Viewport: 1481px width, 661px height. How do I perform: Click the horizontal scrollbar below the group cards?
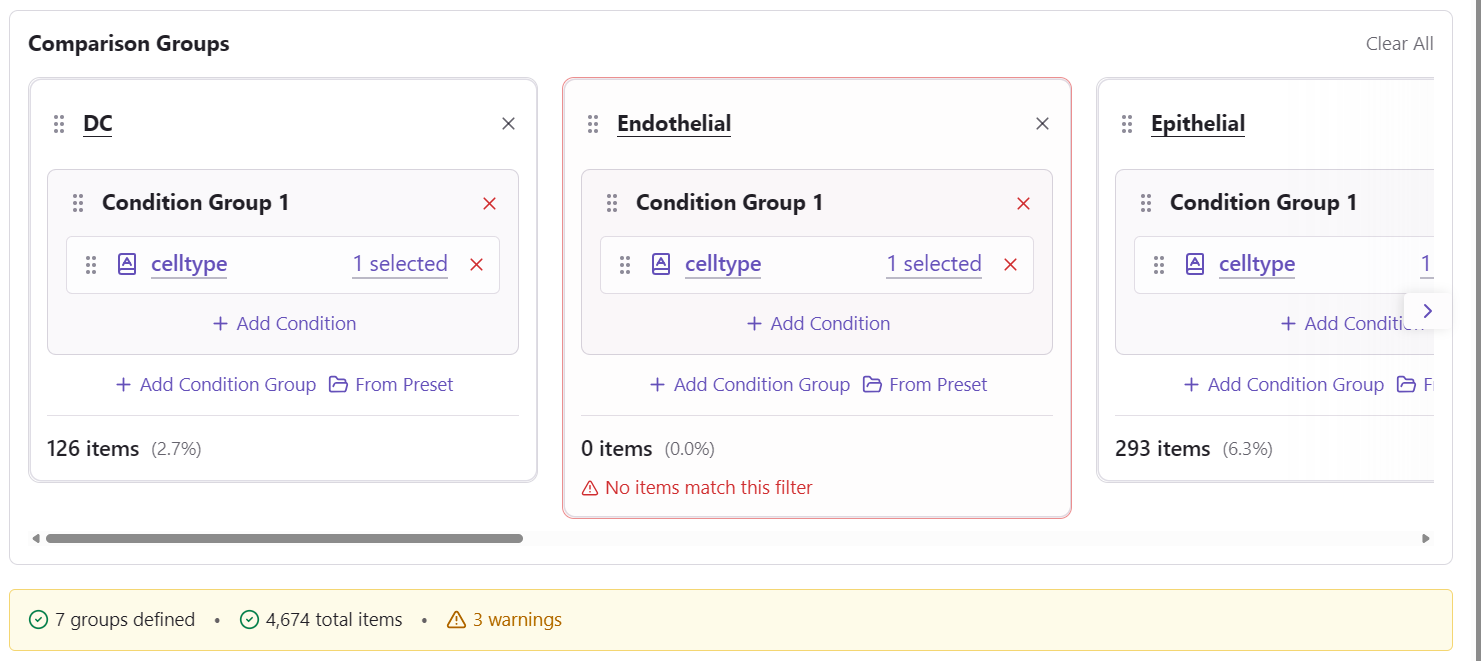point(285,538)
